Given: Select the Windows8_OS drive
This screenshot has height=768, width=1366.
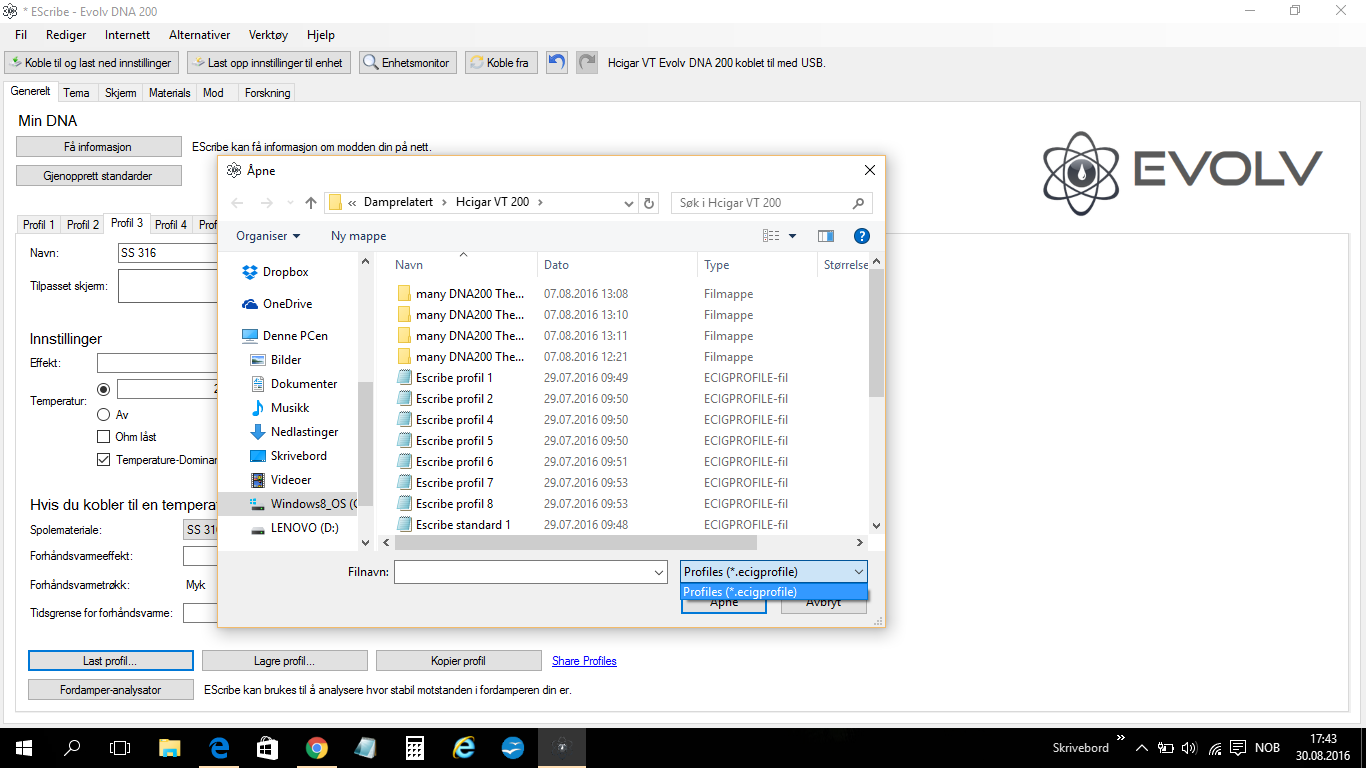Looking at the screenshot, I should [302, 504].
